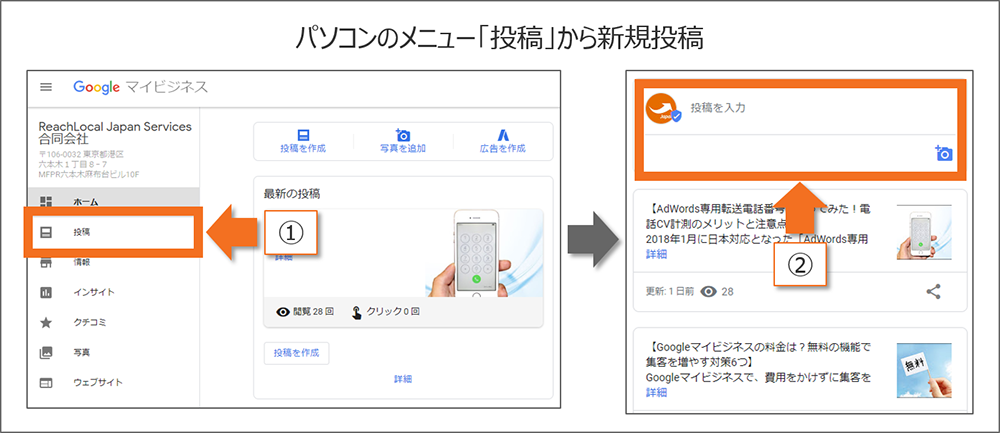Click the AdWords post phone thumbnail
The height and width of the screenshot is (433, 1000).
click(x=924, y=231)
